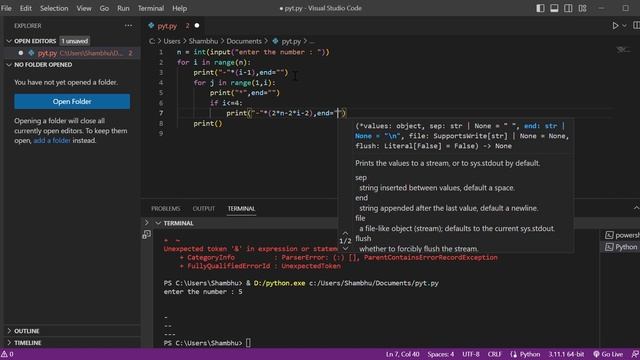Maximize panel with caret icon

[x=636, y=208]
